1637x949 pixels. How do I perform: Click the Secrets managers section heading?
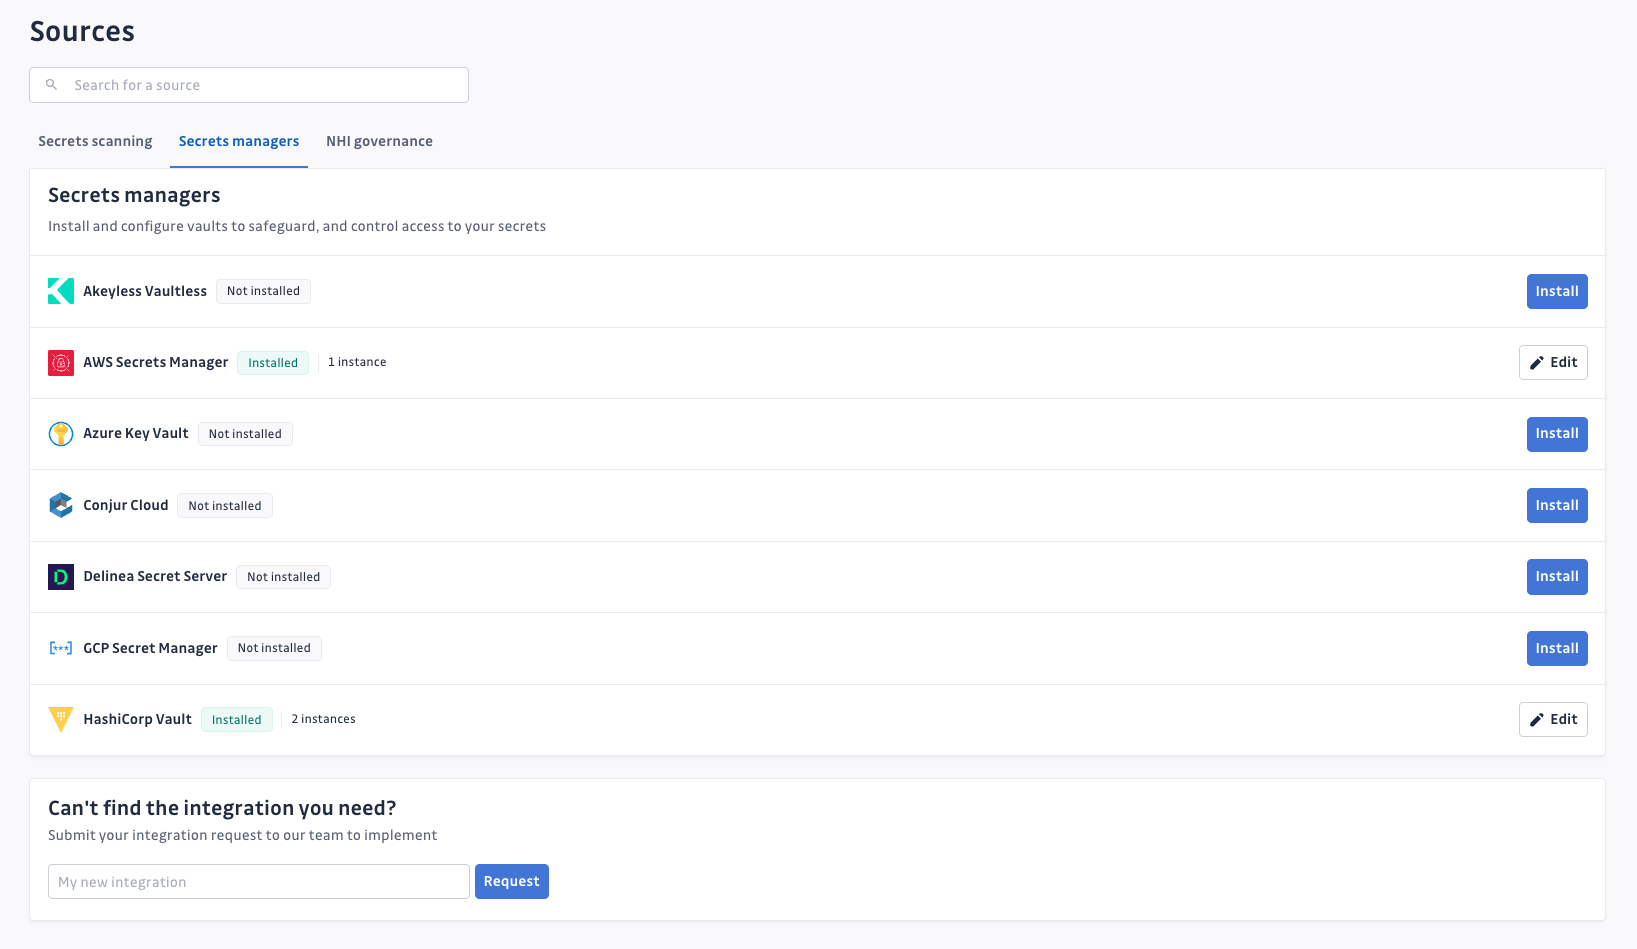tap(134, 195)
